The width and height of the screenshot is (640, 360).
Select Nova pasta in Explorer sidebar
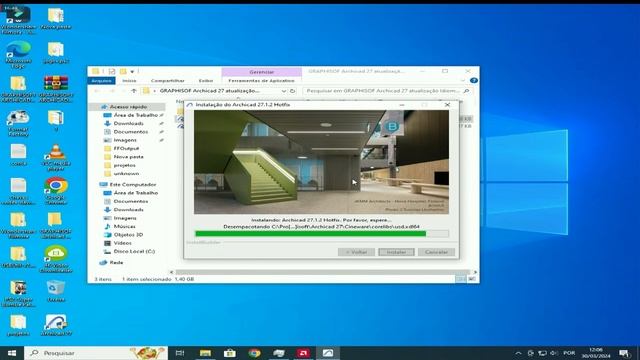(x=128, y=157)
